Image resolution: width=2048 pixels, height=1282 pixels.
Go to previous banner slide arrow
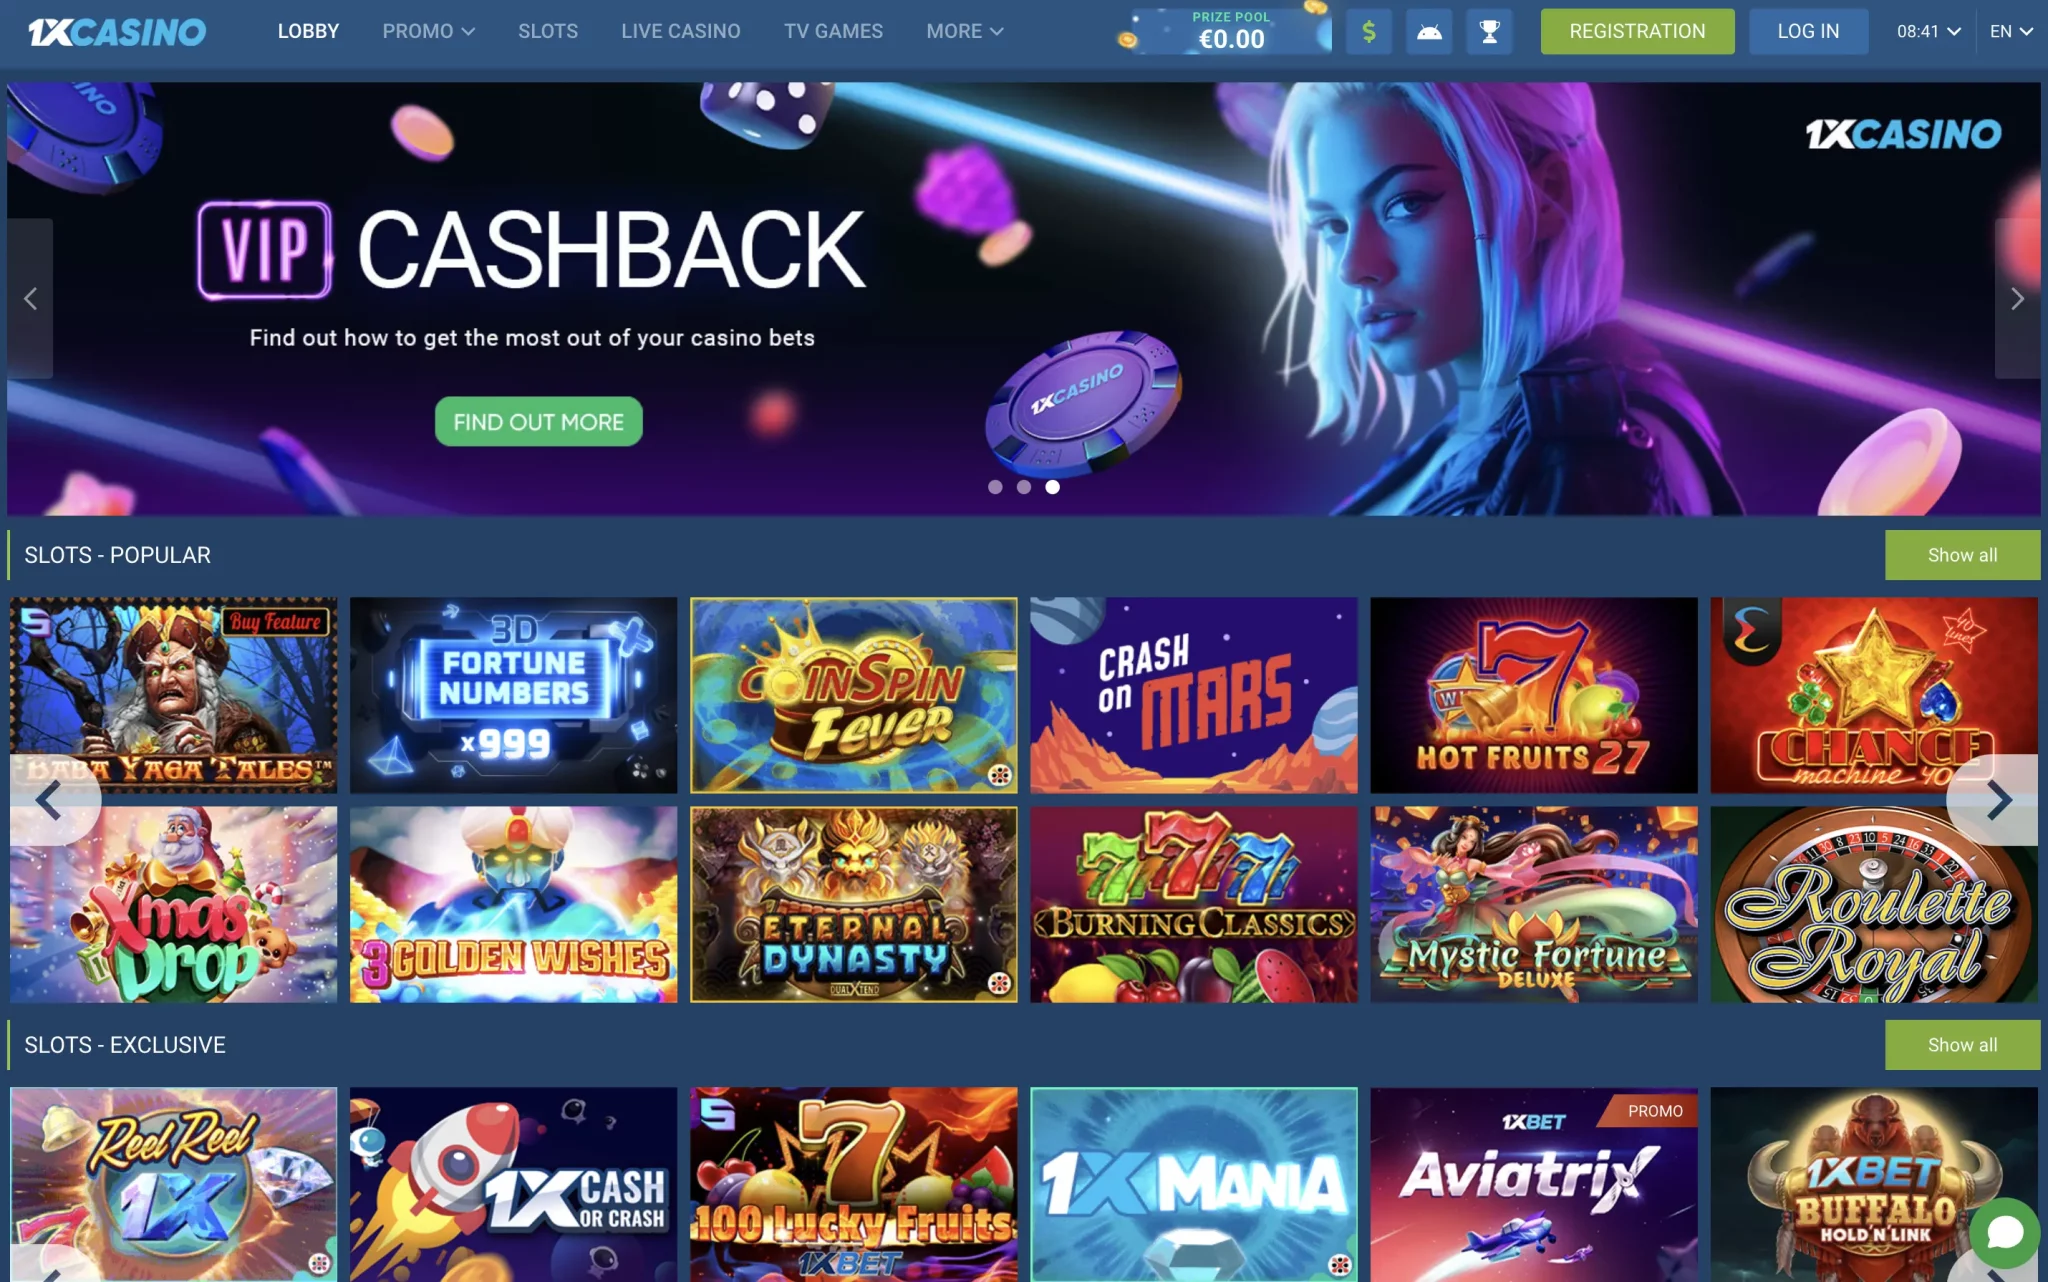(30, 298)
